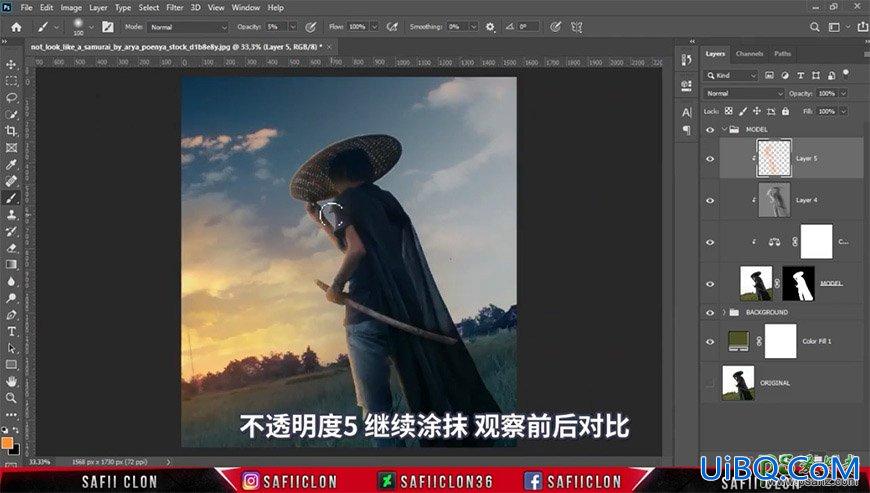The height and width of the screenshot is (493, 870).
Task: Hide the Color Fill 1 layer
Action: coord(710,342)
